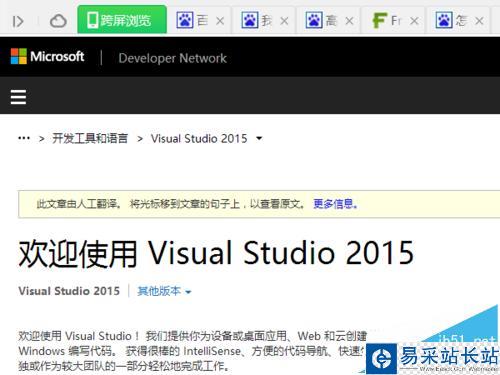Click the sidebar toggle arrow icon
Screen dimensions: 500x375
coord(18,21)
